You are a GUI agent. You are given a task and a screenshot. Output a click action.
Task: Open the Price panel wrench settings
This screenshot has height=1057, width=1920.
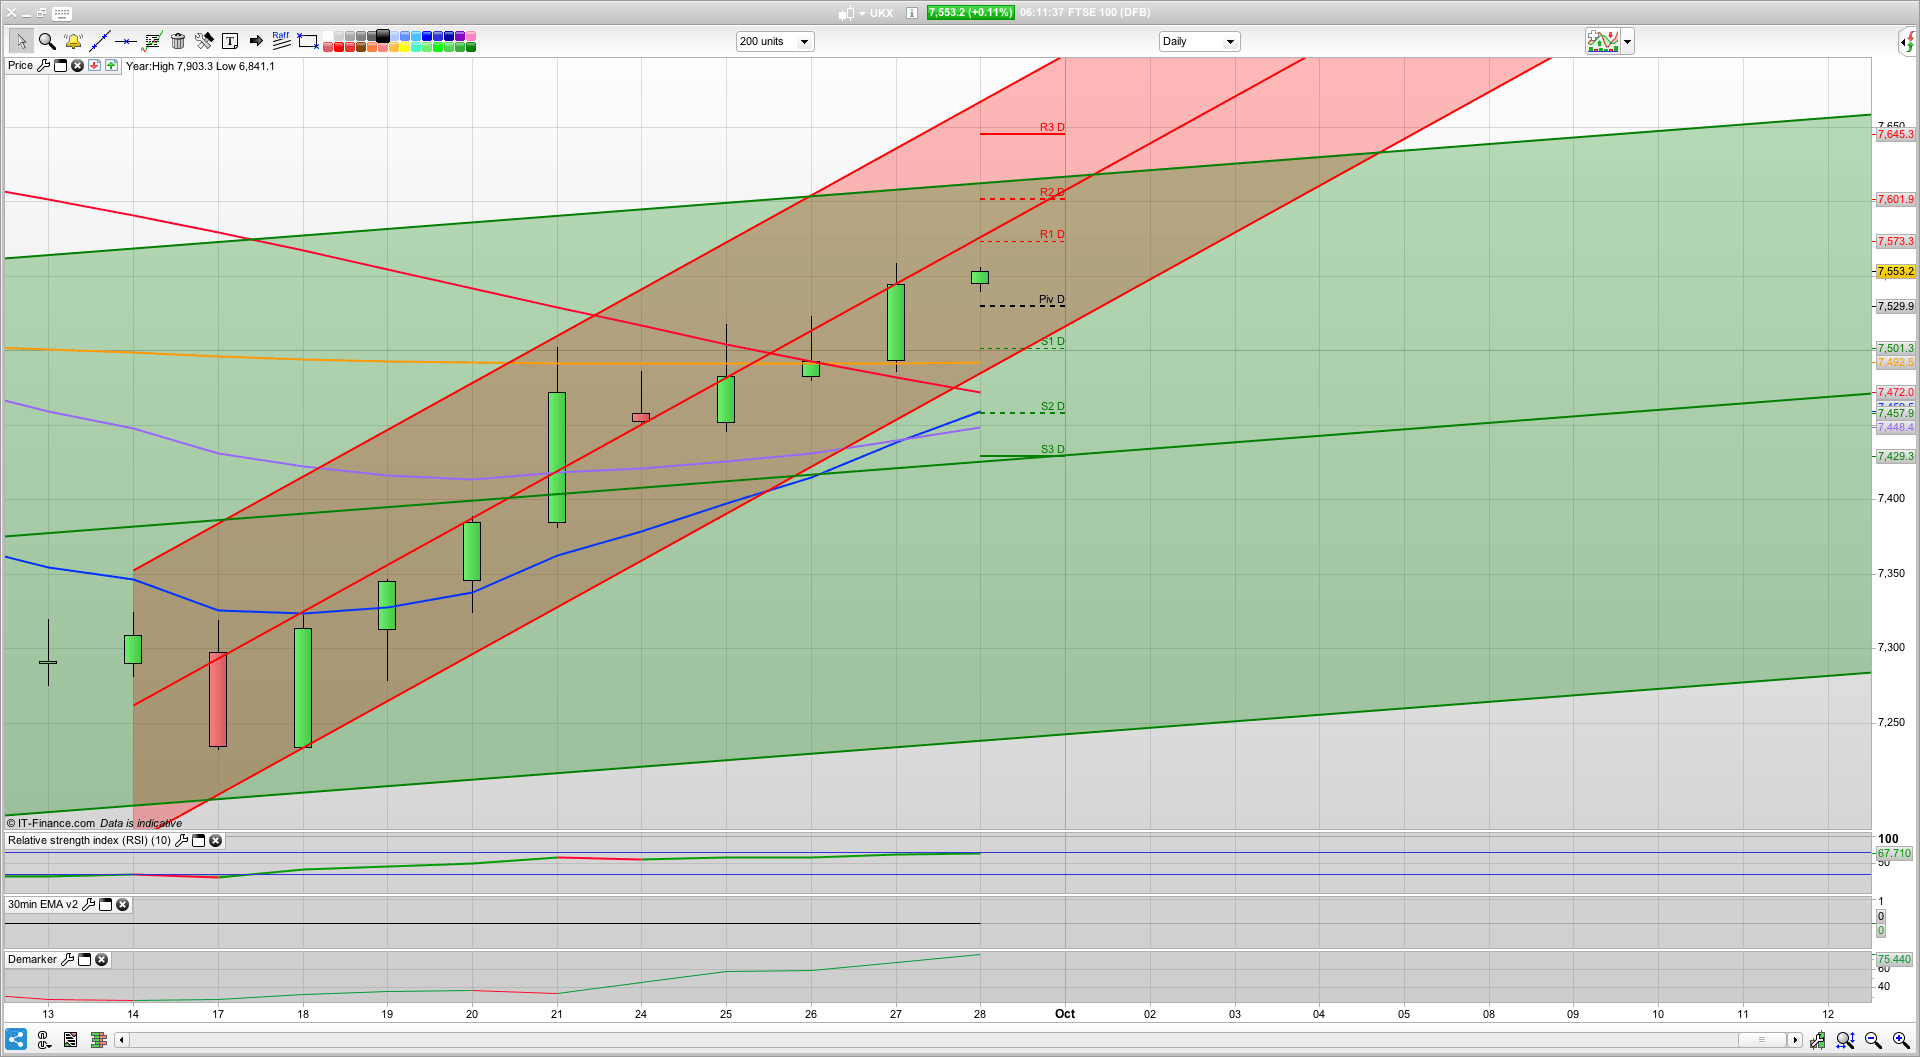[43, 66]
